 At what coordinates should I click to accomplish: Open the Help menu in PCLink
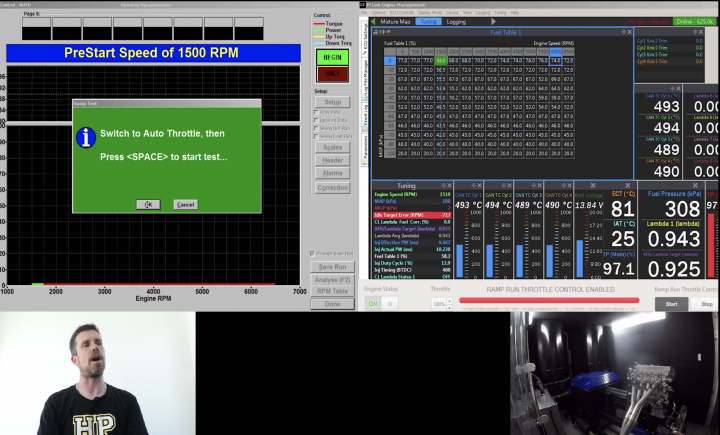pos(515,13)
